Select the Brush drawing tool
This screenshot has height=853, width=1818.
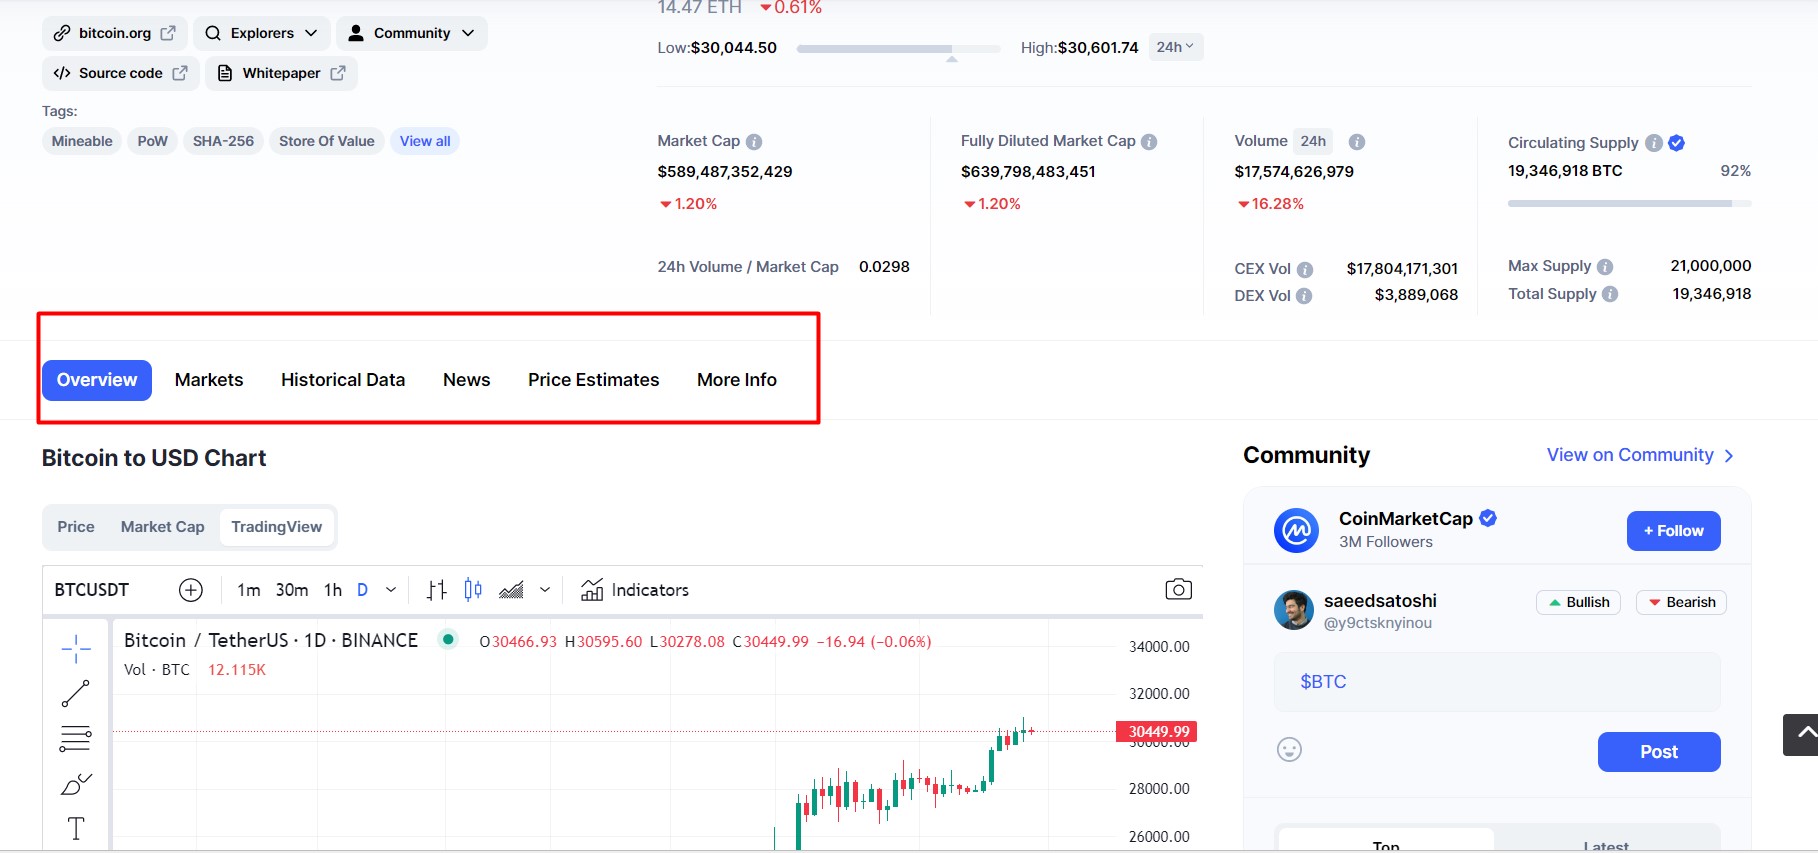(76, 785)
